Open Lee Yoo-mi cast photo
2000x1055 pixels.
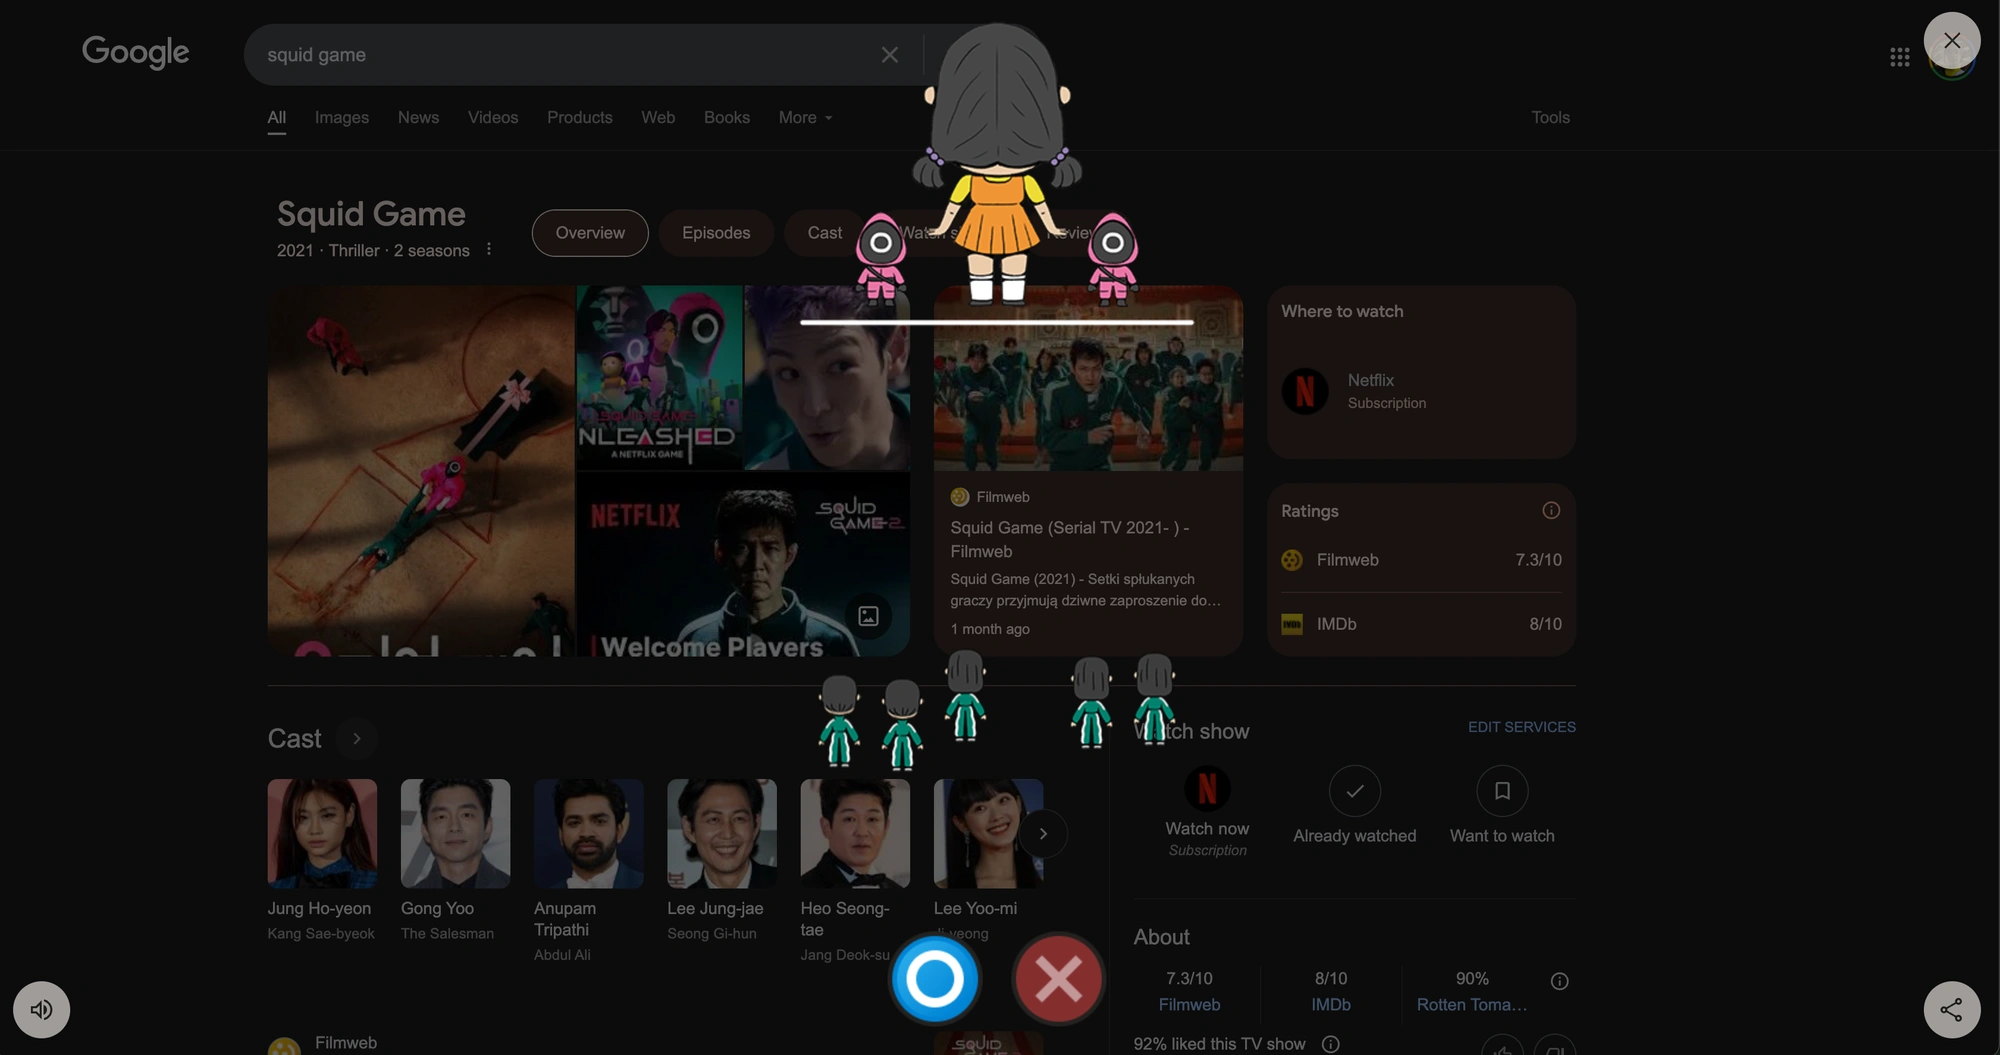click(988, 834)
